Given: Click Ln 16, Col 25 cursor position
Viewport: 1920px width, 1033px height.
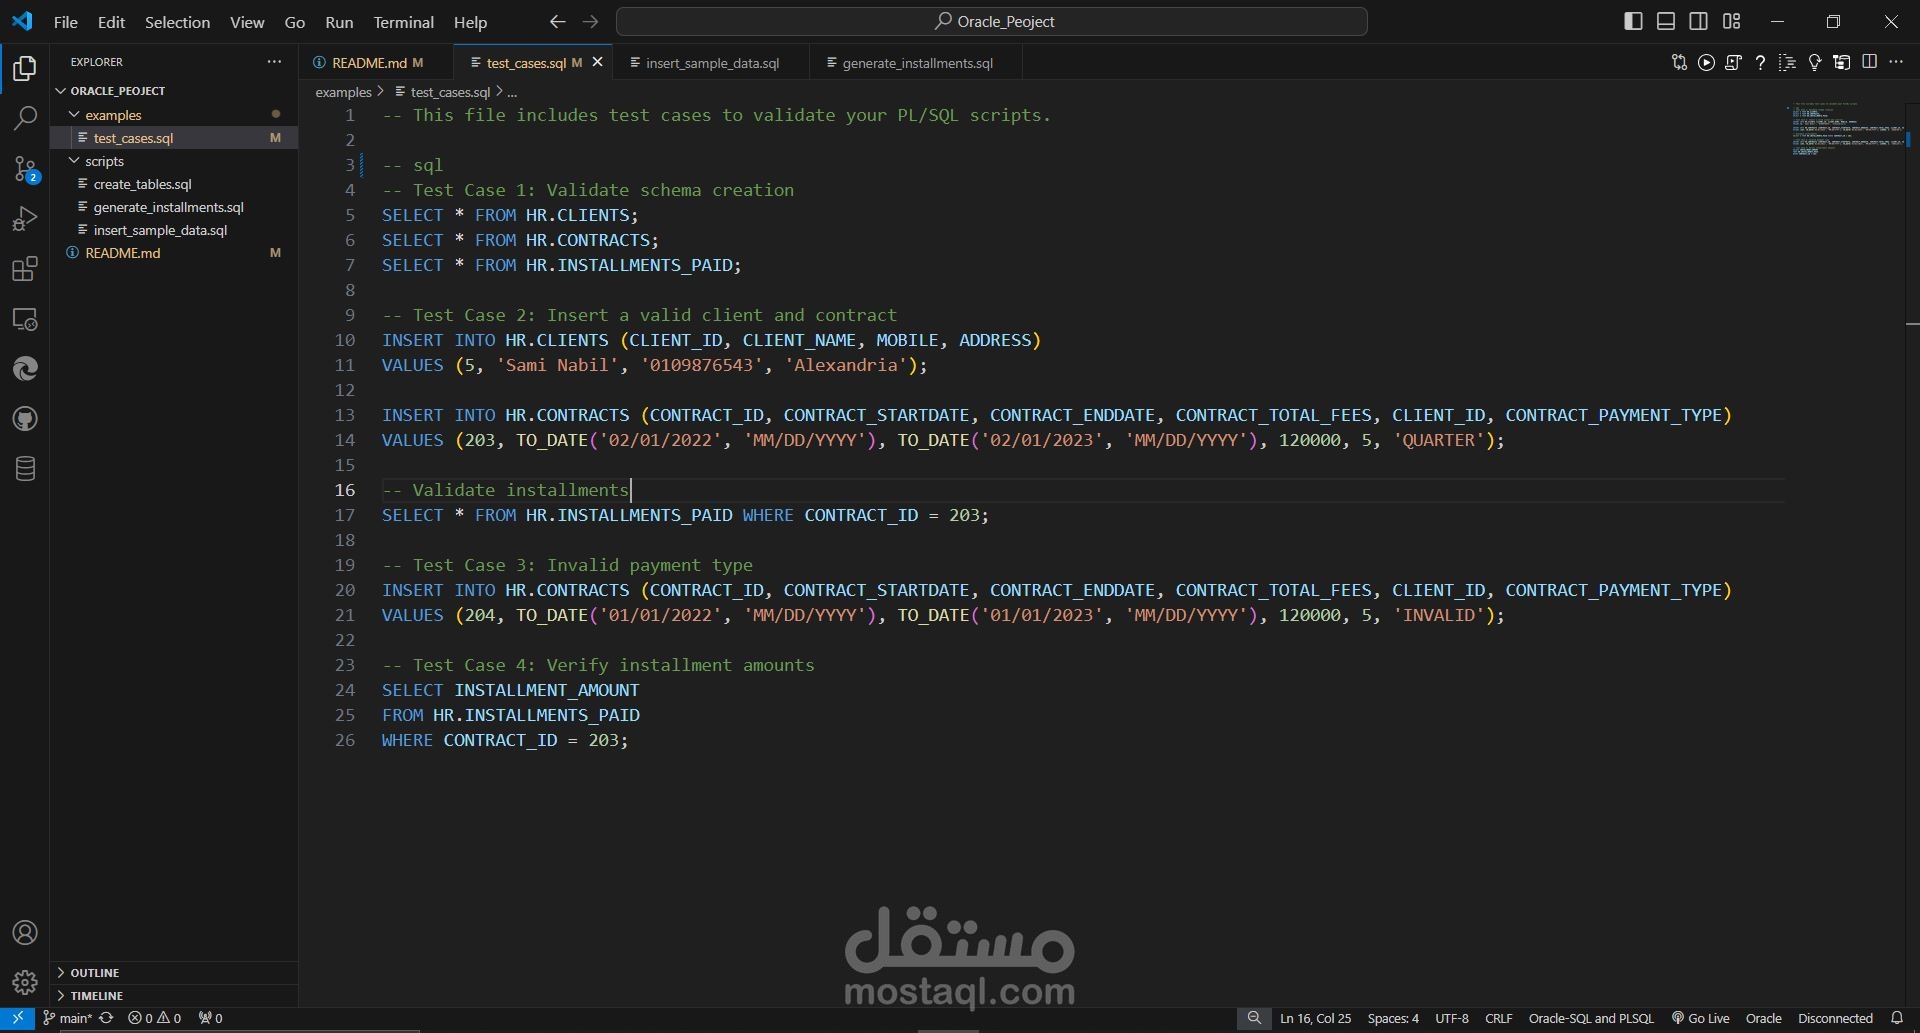Looking at the screenshot, I should click(x=1315, y=1018).
